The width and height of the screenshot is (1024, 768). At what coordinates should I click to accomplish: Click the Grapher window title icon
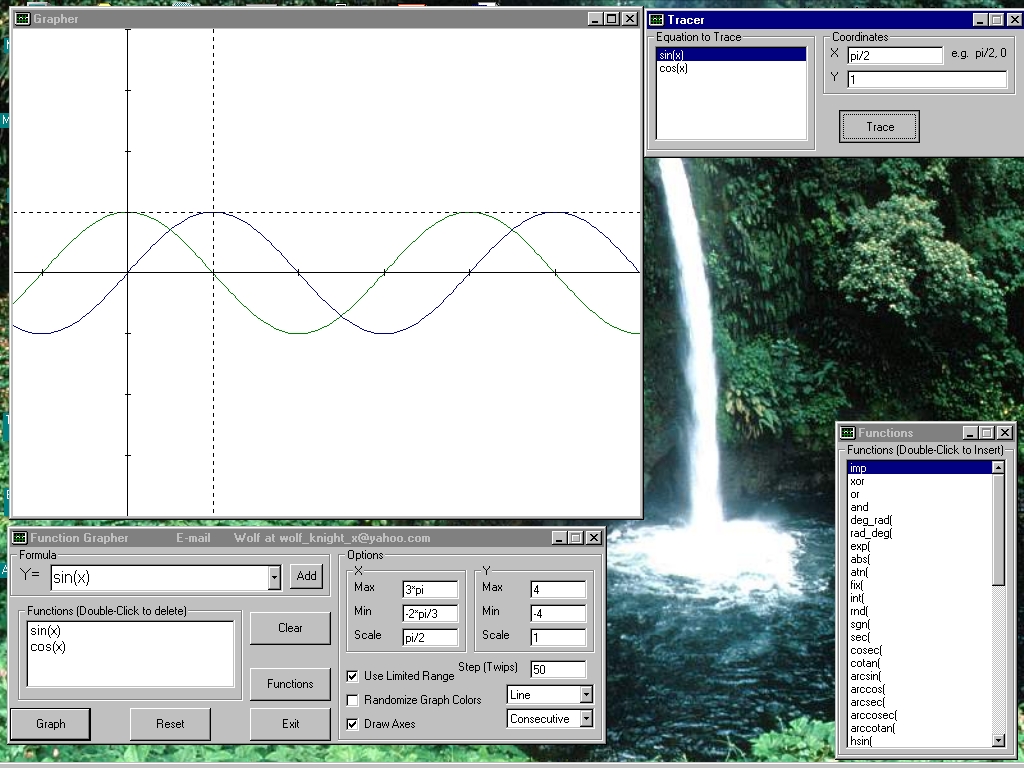click(22, 19)
